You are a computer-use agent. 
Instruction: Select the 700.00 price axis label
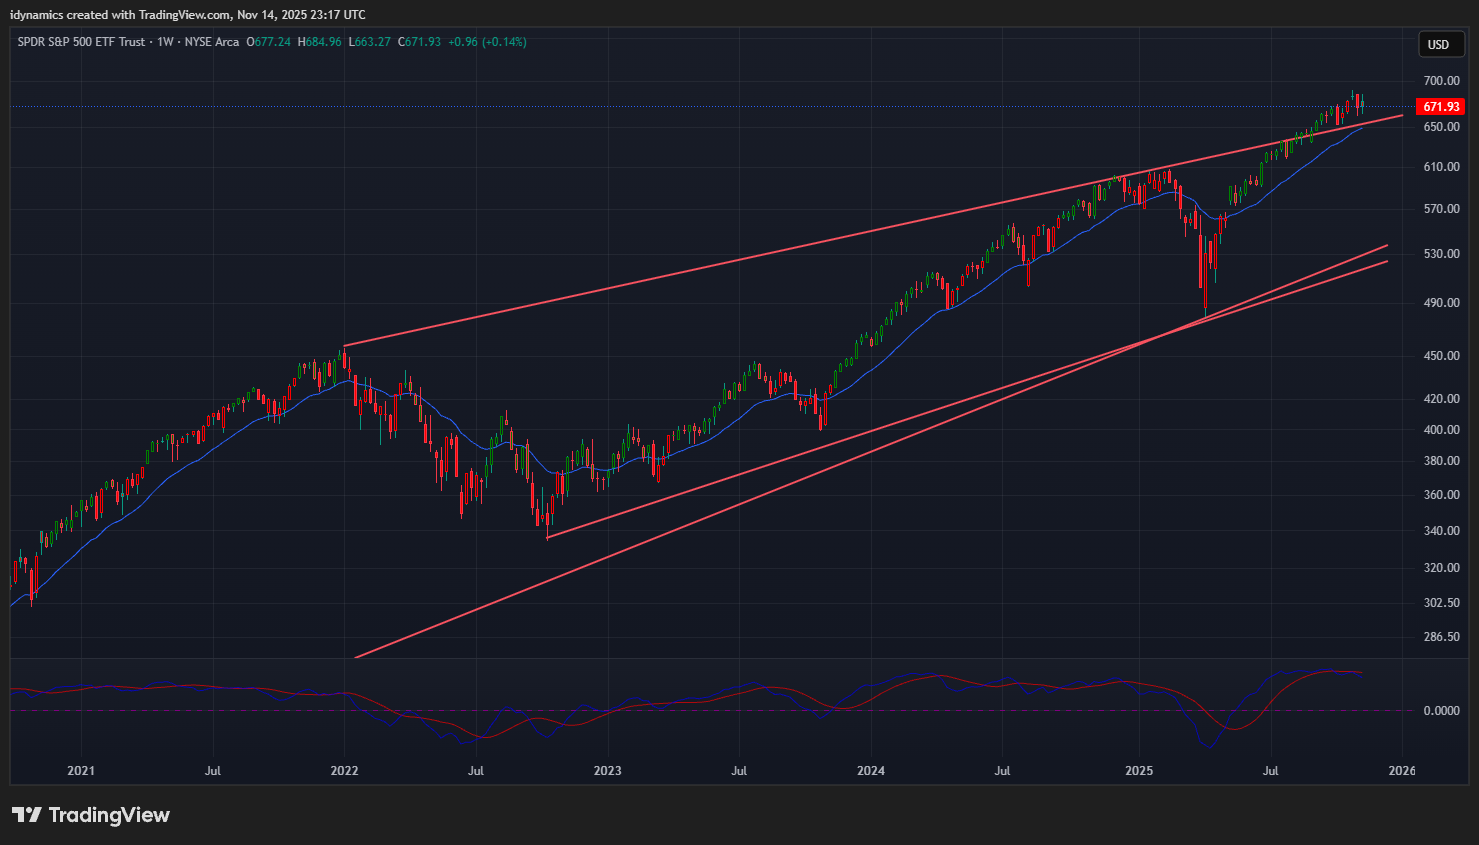[1441, 81]
